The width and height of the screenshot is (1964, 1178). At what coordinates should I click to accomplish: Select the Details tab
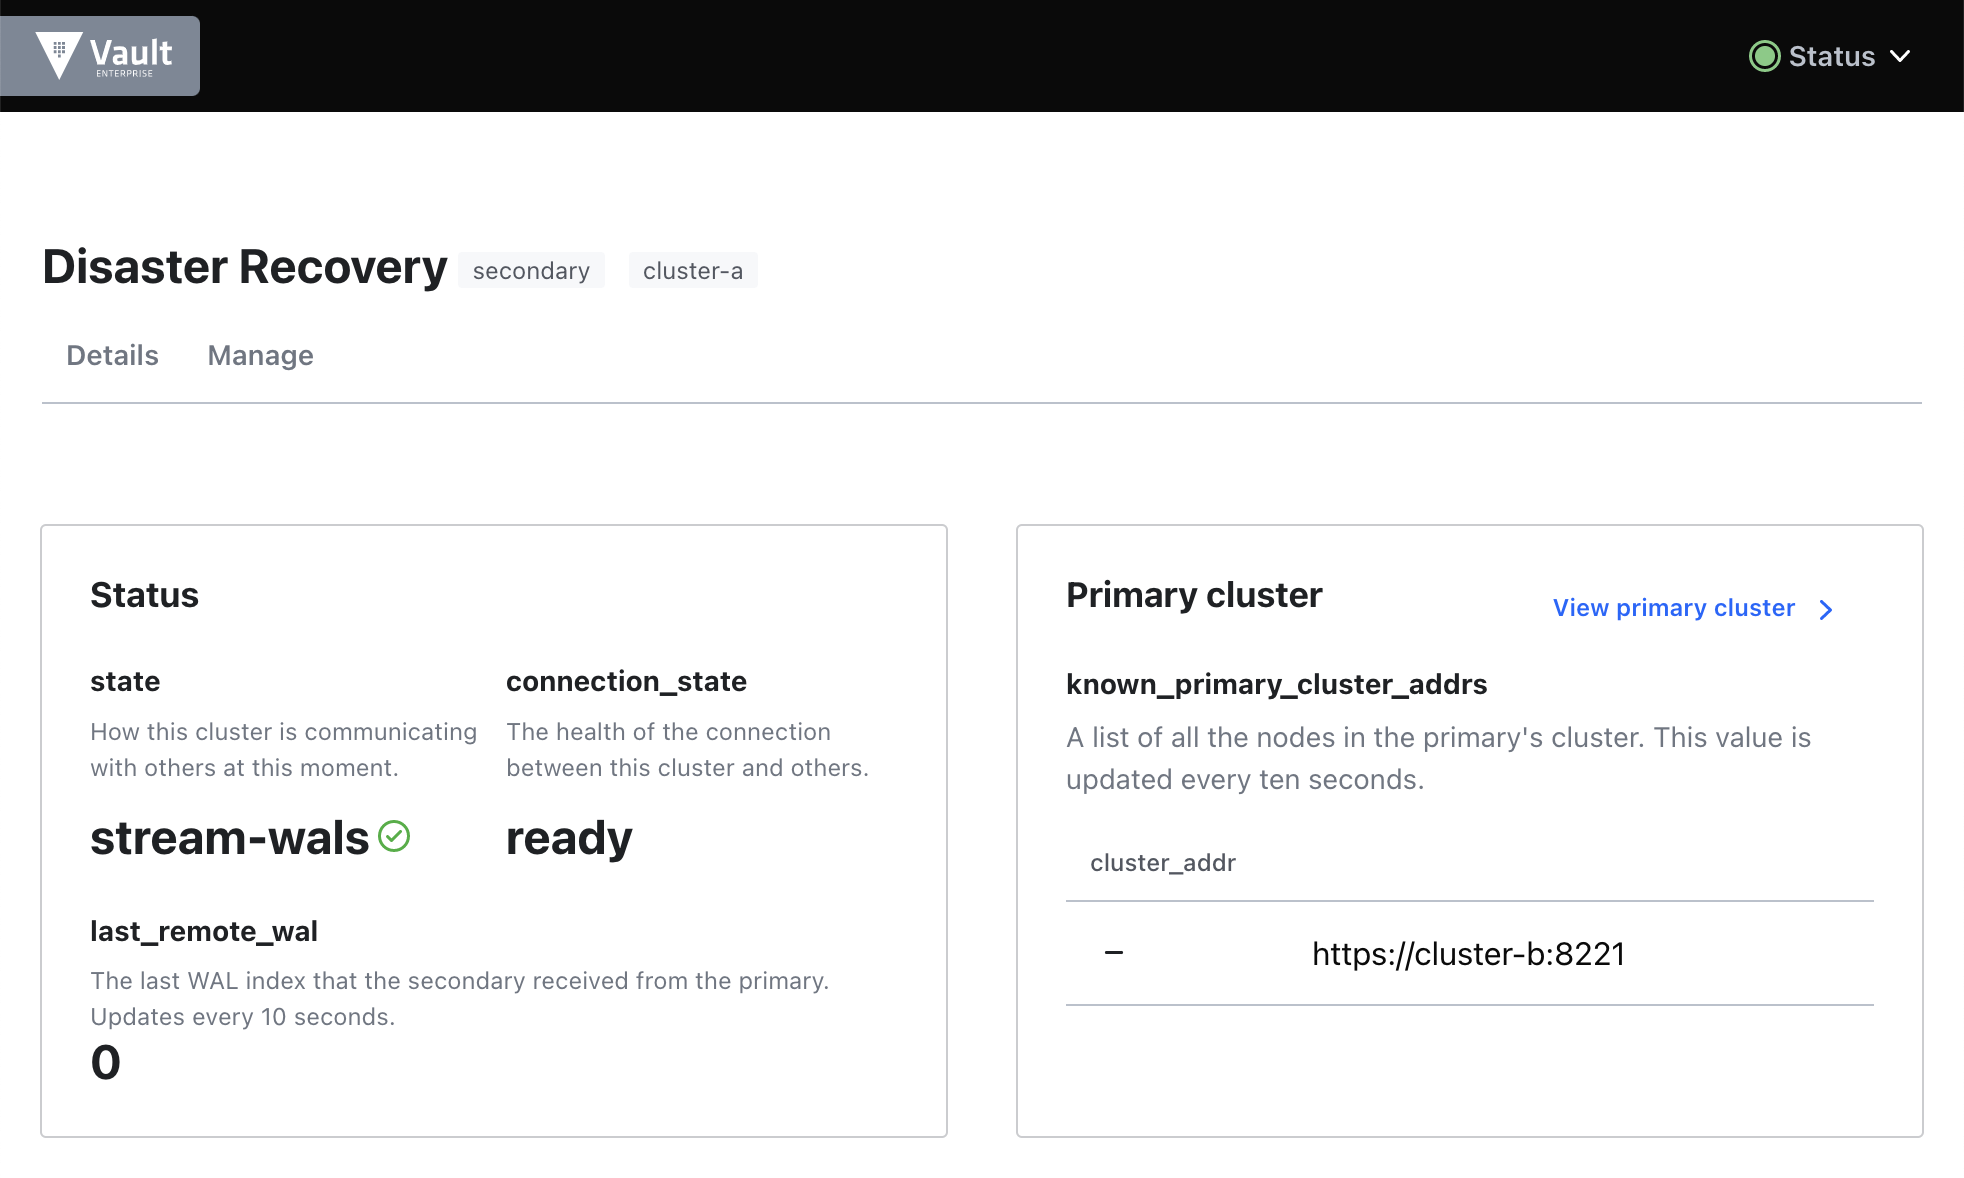tap(112, 355)
